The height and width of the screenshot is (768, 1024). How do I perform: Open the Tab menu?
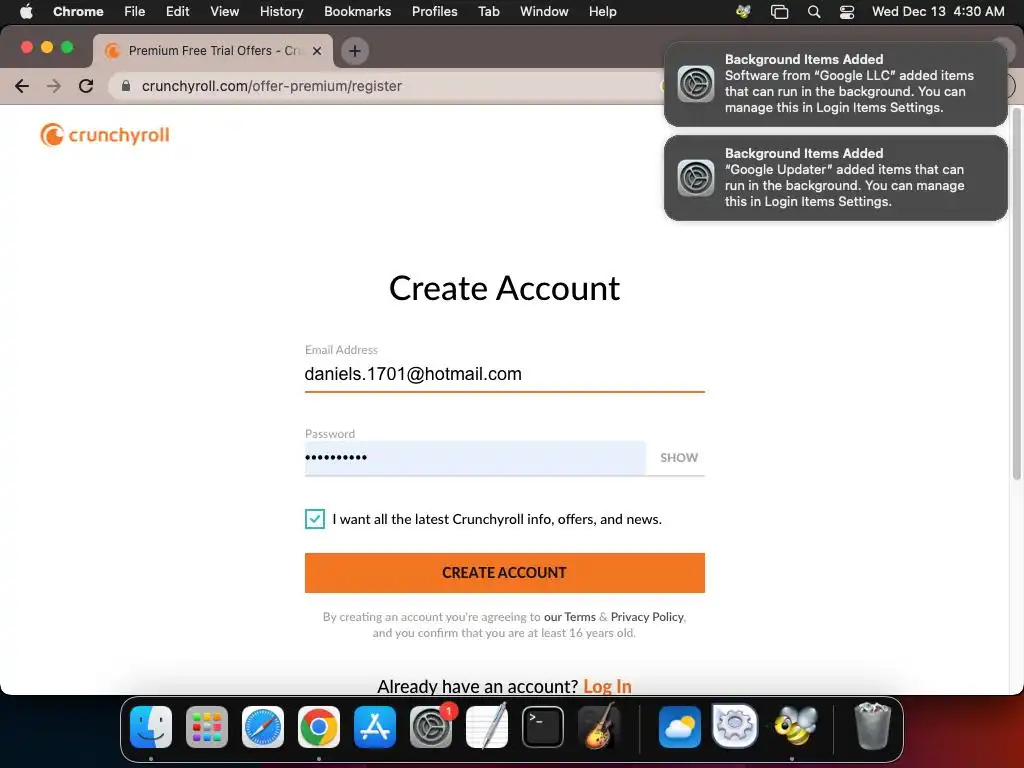coord(488,11)
